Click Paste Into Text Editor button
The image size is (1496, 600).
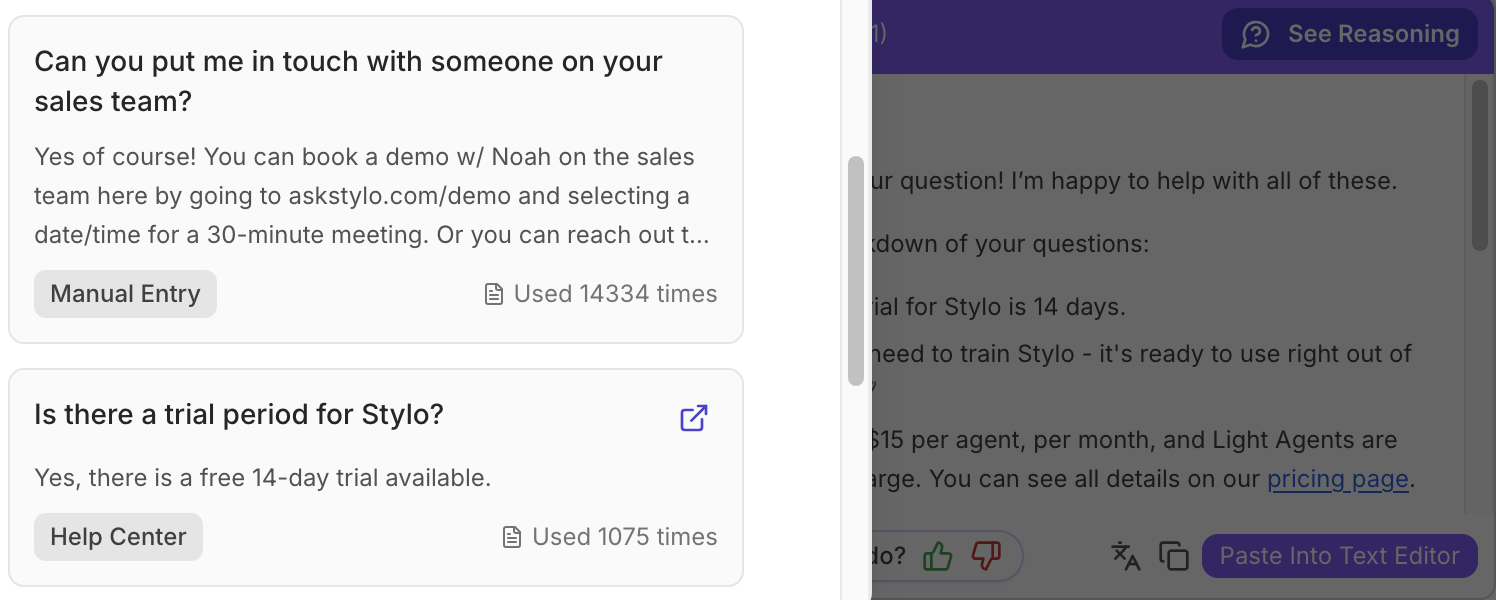coord(1339,556)
